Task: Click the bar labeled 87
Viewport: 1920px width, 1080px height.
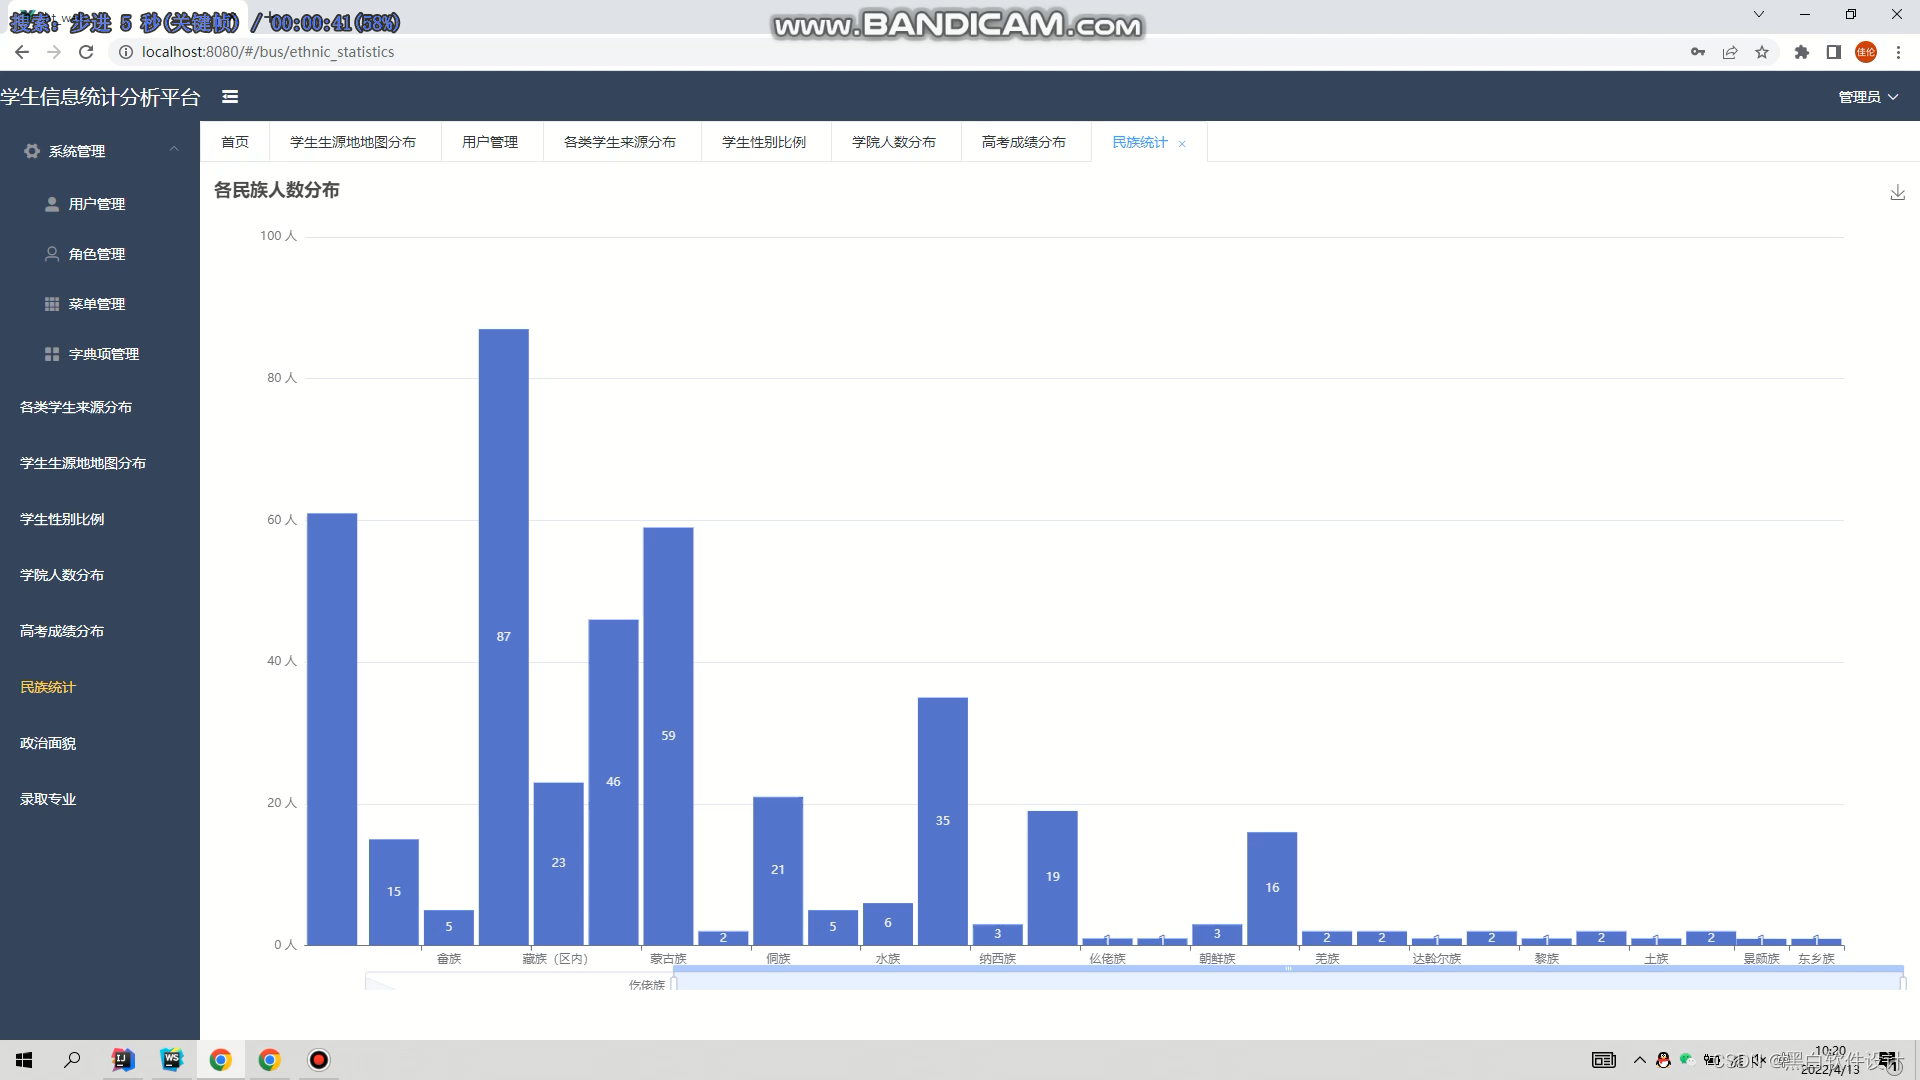Action: (x=503, y=637)
